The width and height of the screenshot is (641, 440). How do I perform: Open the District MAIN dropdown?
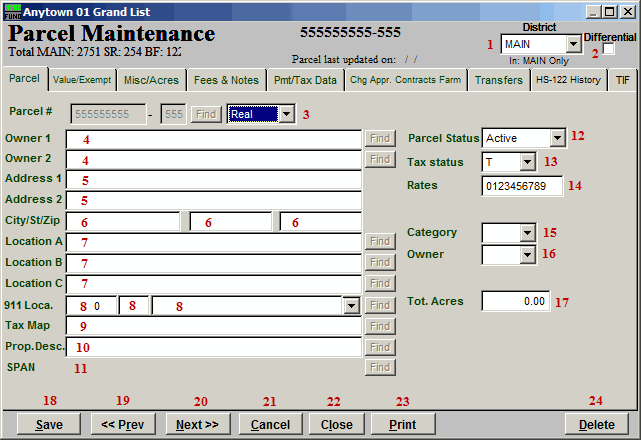click(x=573, y=45)
